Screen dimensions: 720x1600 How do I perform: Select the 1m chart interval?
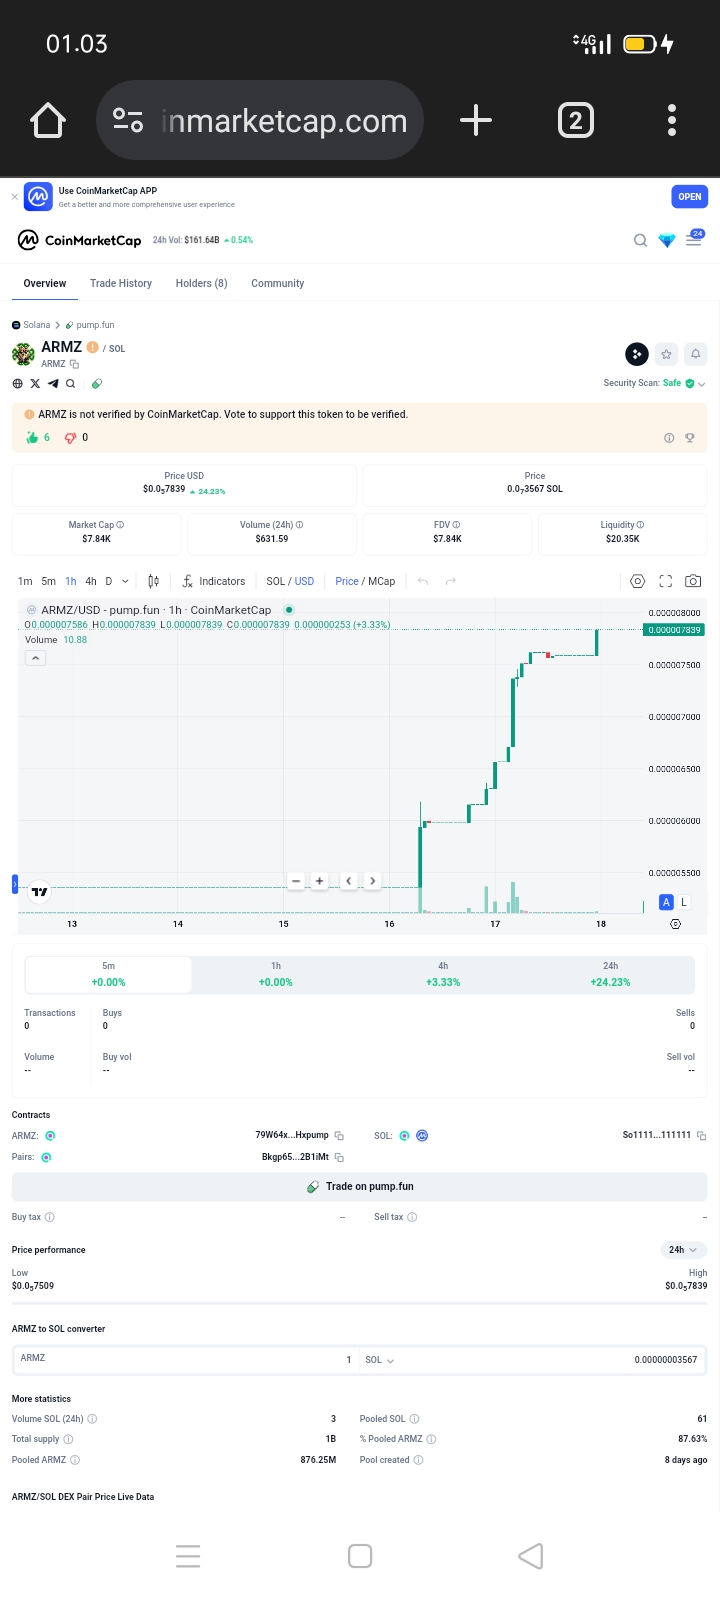[x=25, y=581]
